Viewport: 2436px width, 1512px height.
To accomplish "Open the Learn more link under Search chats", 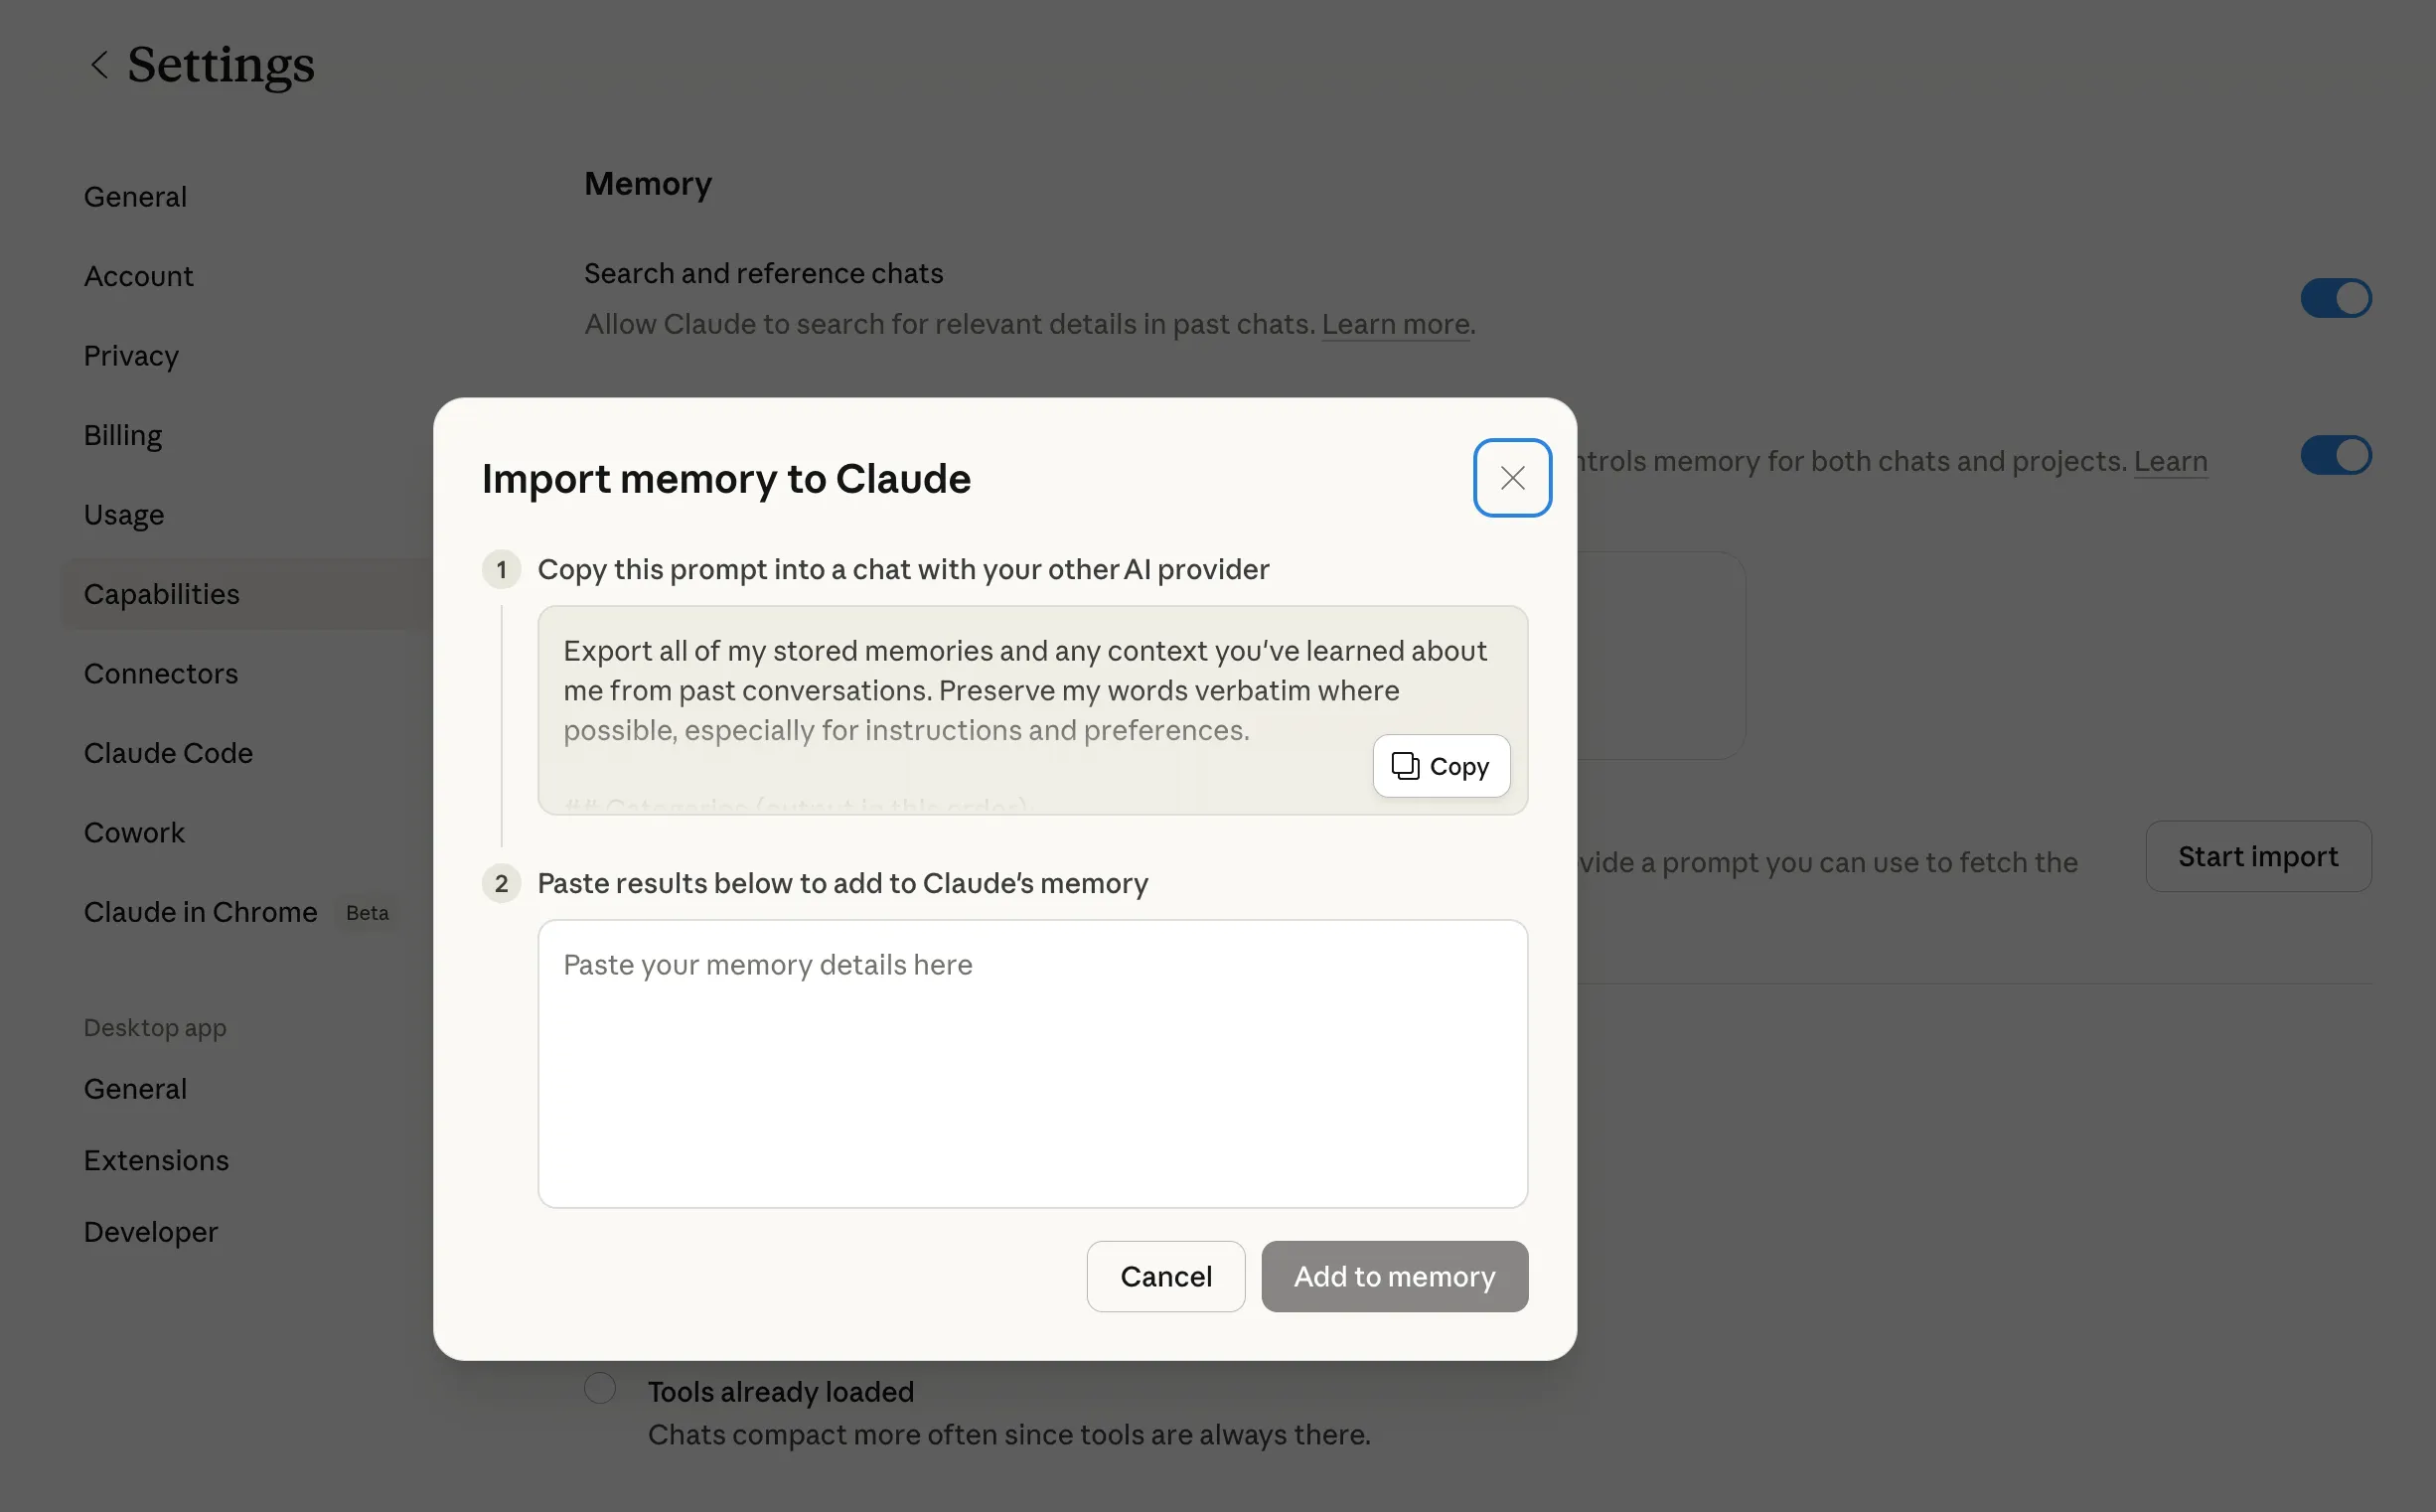I will [1395, 324].
